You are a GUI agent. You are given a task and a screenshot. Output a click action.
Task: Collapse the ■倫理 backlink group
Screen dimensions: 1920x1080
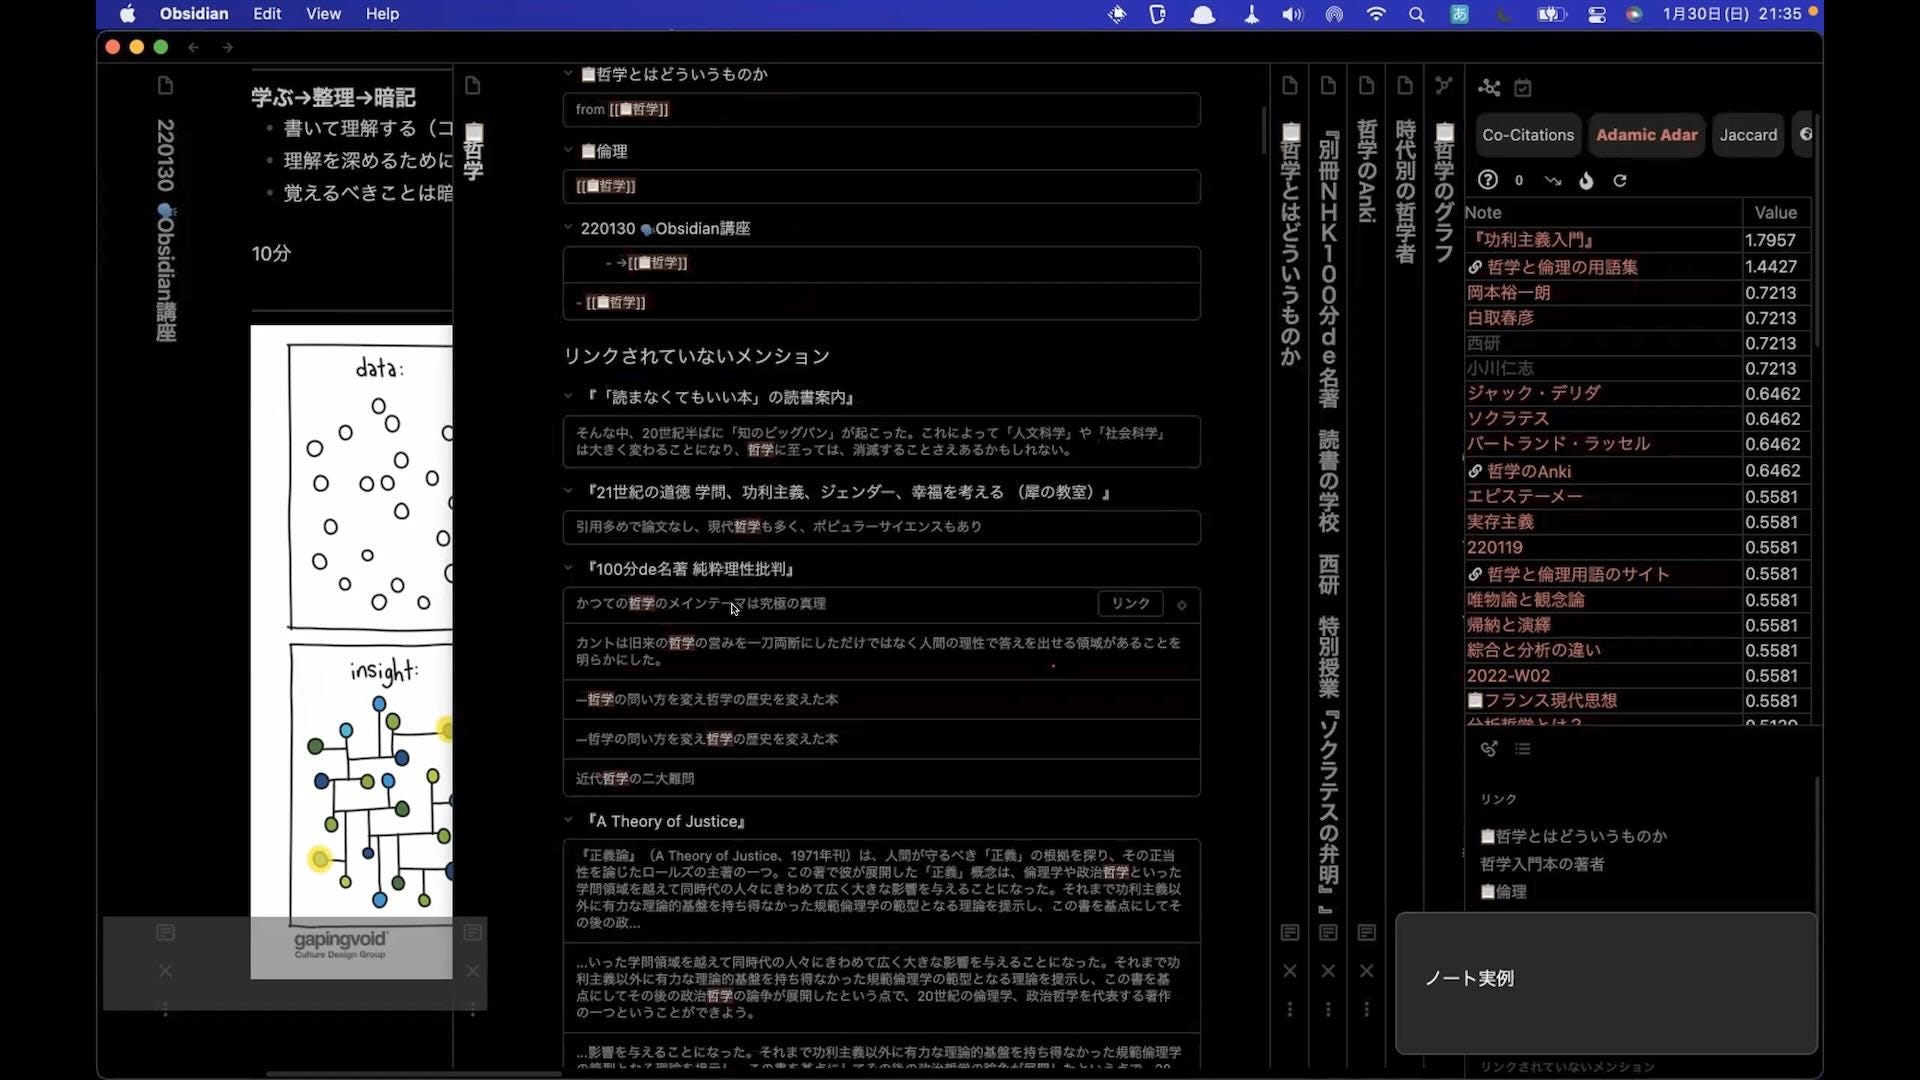(x=568, y=151)
